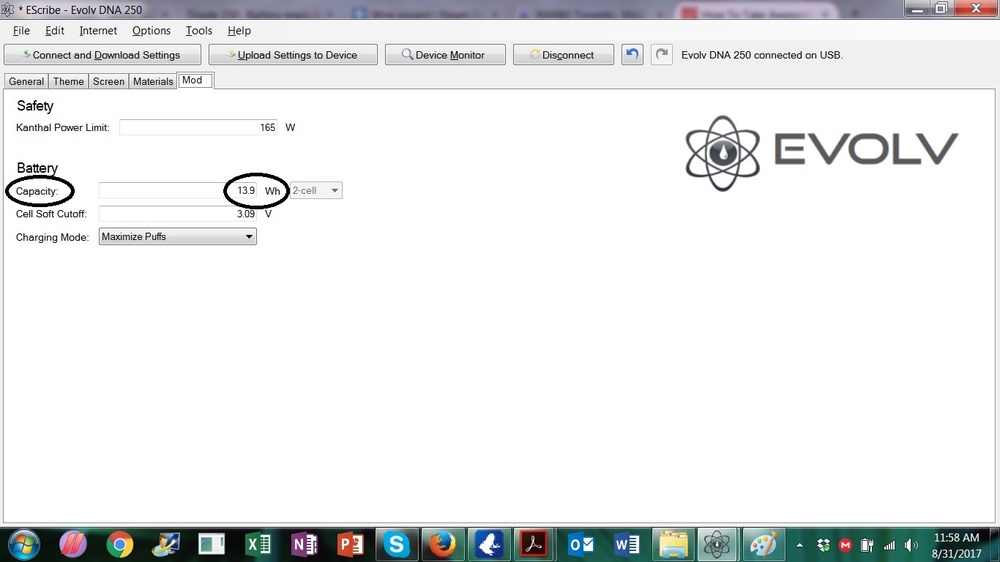This screenshot has width=1000, height=562.
Task: Select the Mod tab
Action: click(195, 80)
